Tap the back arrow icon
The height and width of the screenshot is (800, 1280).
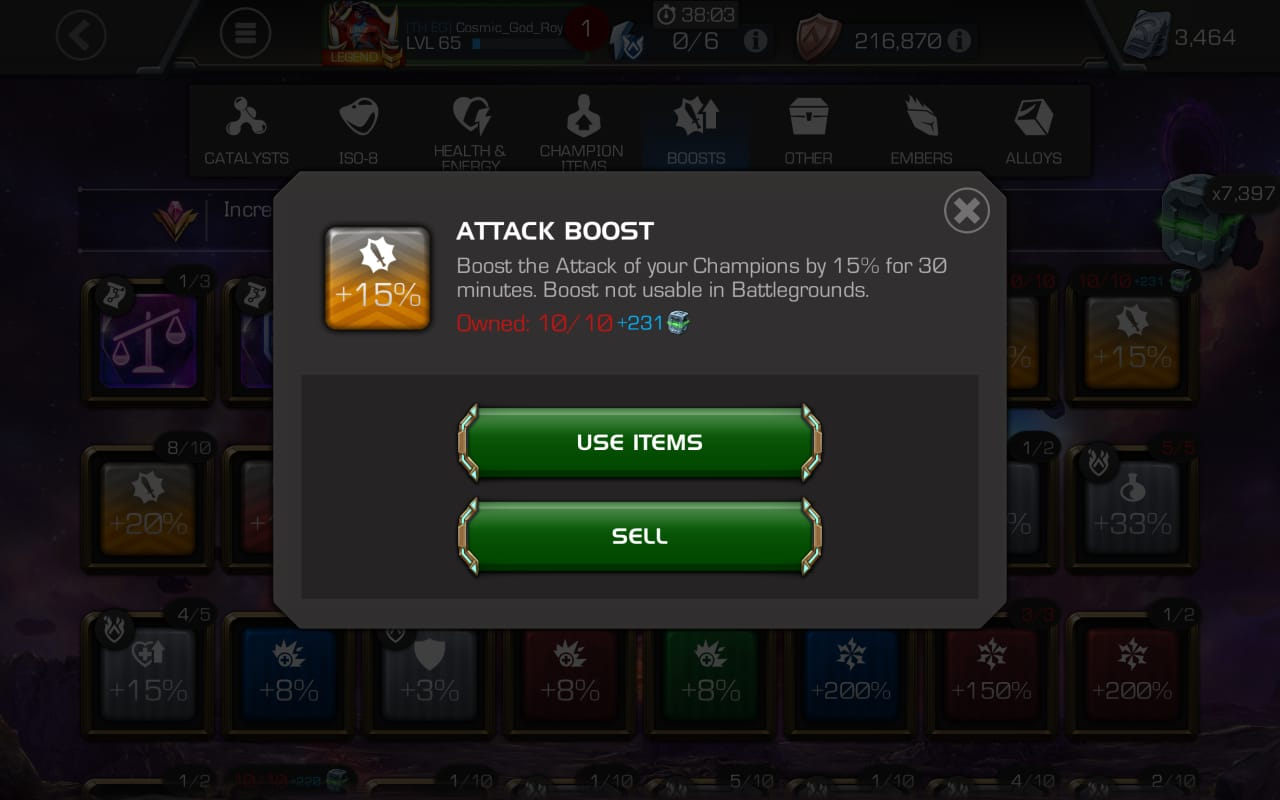81,36
